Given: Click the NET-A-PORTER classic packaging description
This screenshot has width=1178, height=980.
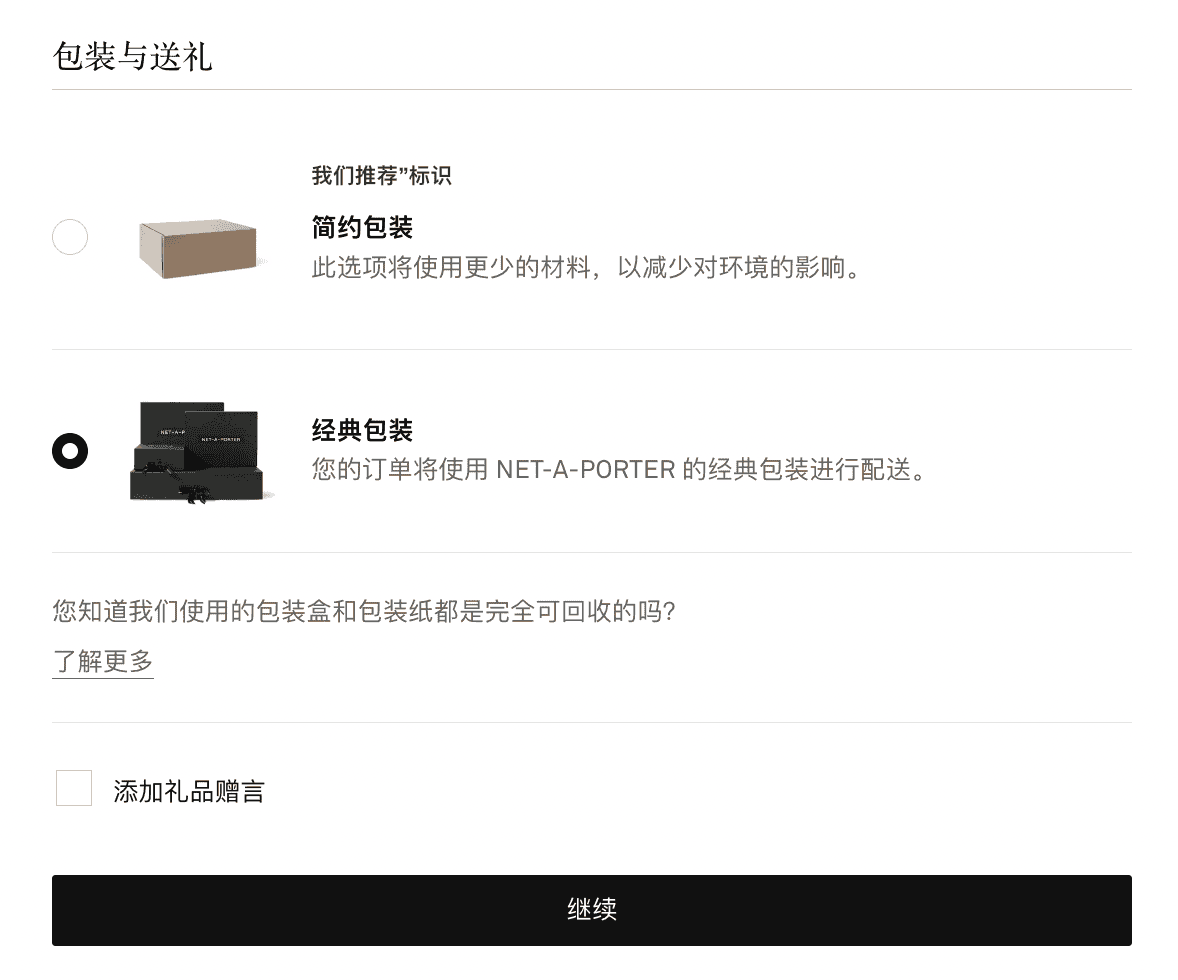Looking at the screenshot, I should (620, 470).
